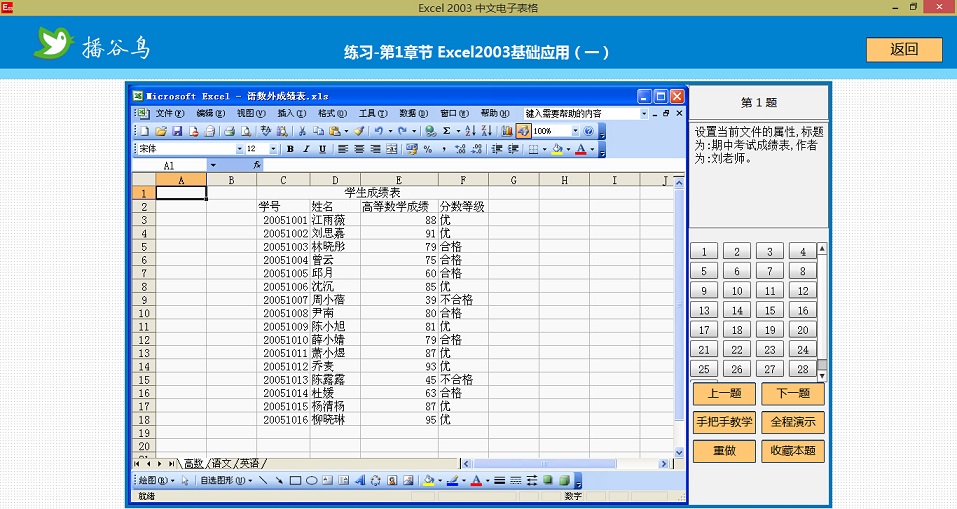This screenshot has height=509, width=957.
Task: Click the Cut scissors icon
Action: tap(302, 131)
